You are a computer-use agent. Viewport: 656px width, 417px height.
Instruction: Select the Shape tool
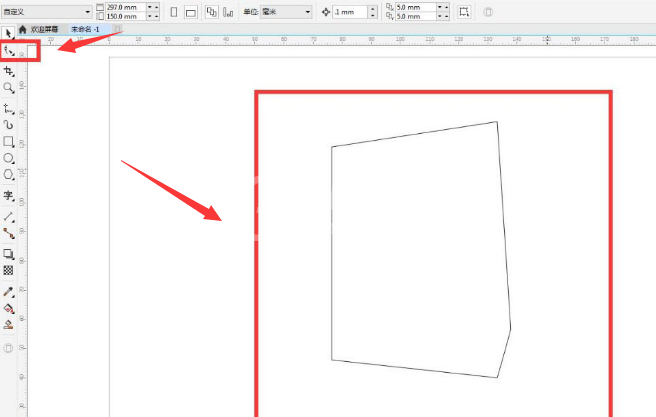click(9, 51)
